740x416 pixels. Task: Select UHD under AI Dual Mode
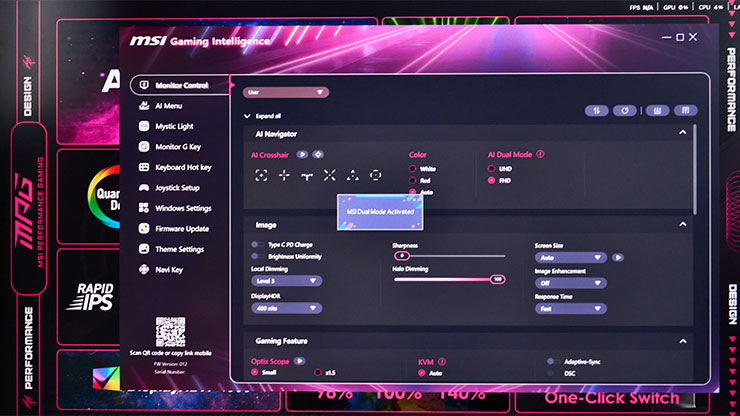click(491, 169)
